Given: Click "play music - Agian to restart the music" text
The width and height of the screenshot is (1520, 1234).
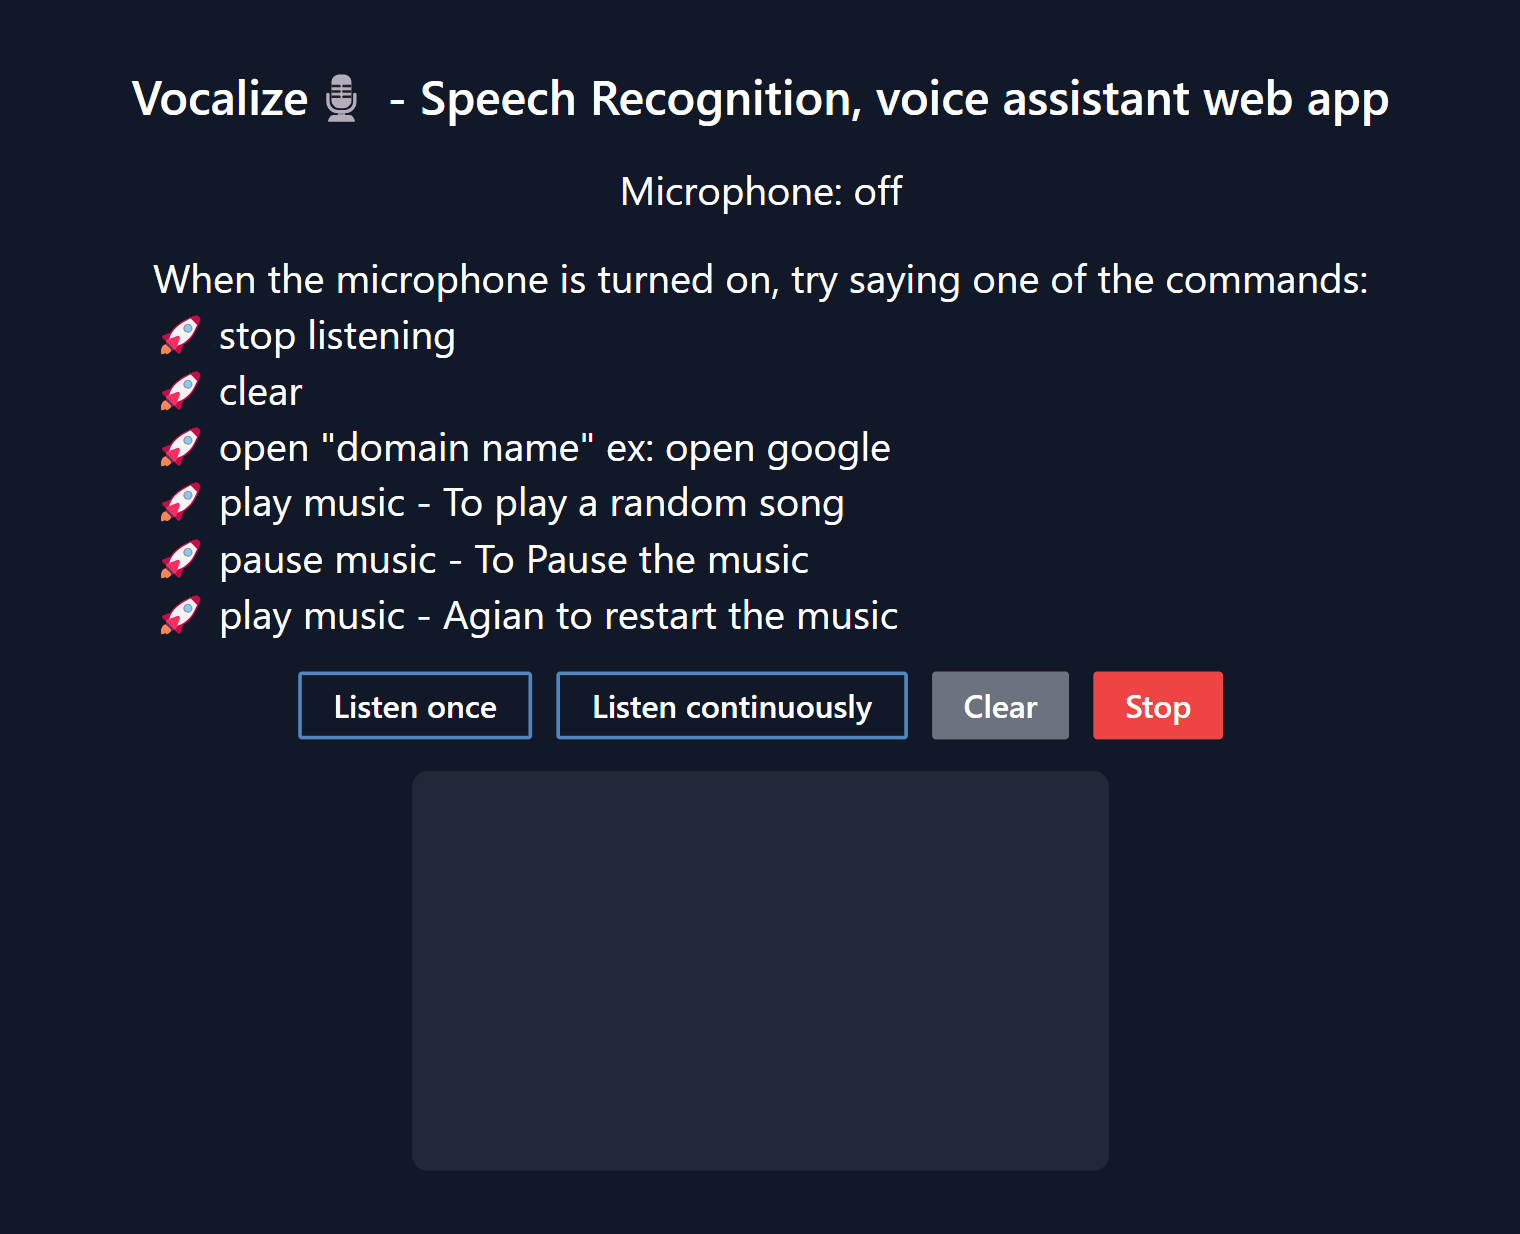Looking at the screenshot, I should click(x=559, y=617).
